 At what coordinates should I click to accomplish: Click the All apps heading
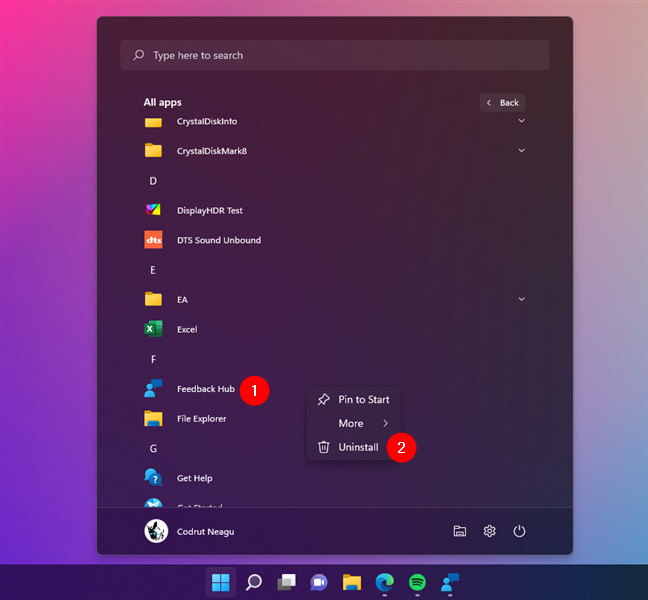[x=162, y=102]
